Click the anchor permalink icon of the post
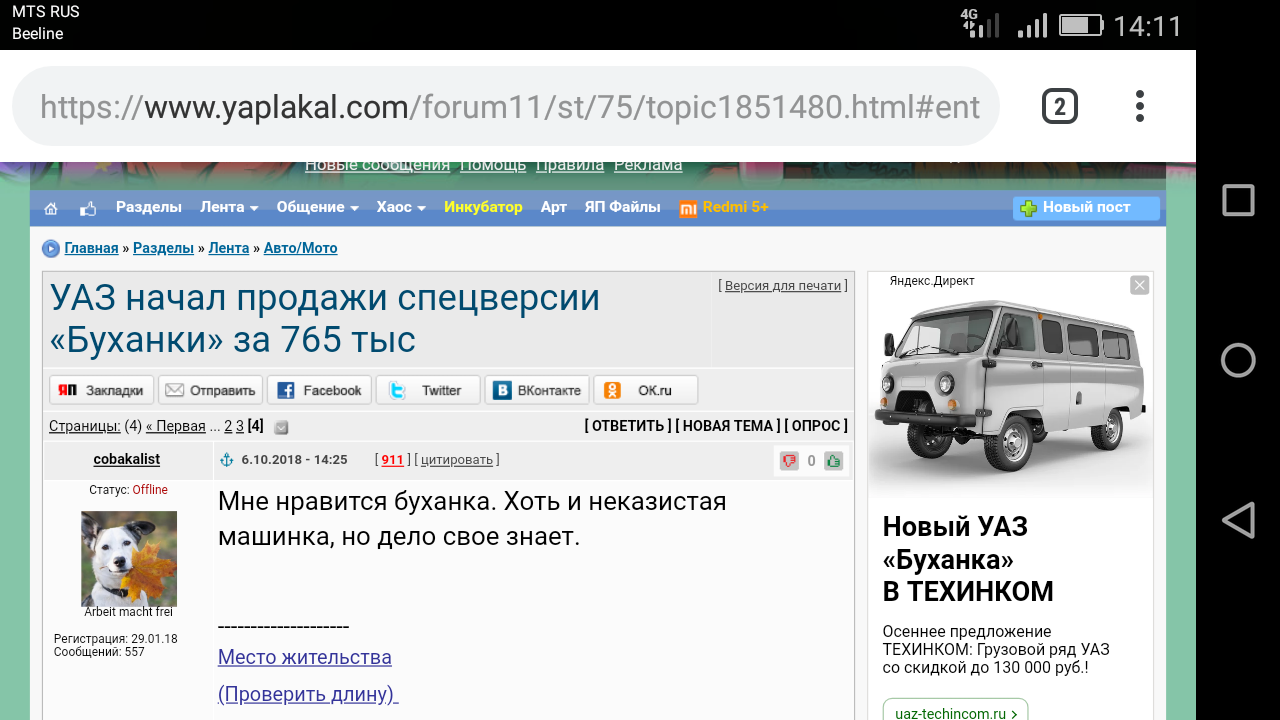Viewport: 1280px width, 720px height. pos(226,460)
